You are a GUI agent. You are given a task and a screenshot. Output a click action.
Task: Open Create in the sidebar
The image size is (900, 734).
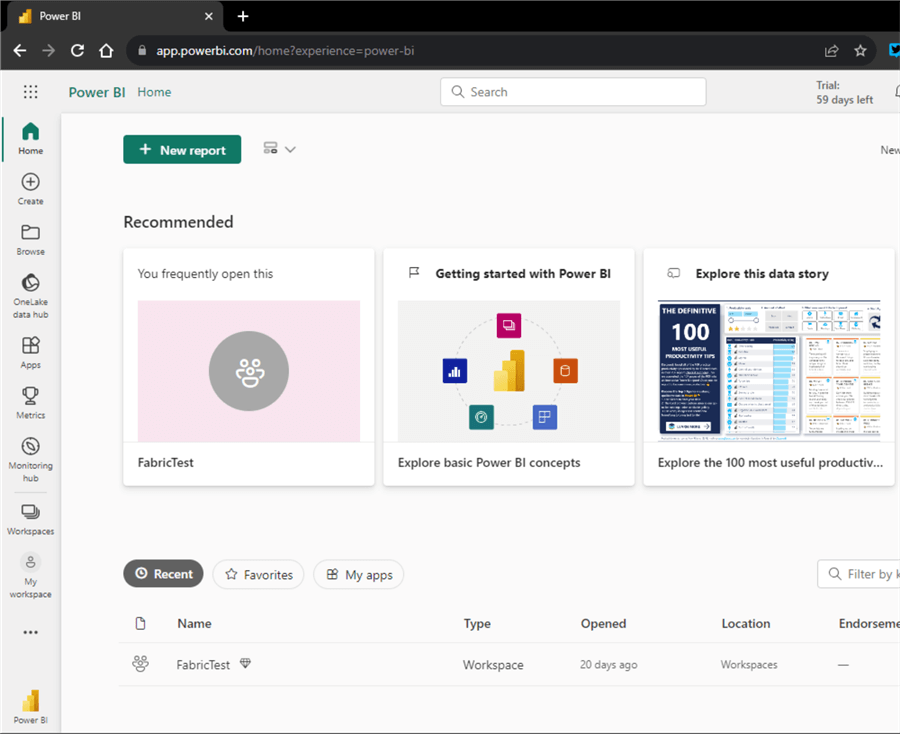point(30,189)
